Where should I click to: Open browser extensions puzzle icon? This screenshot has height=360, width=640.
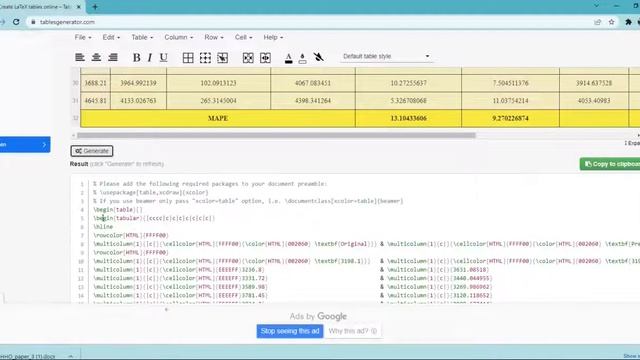(x=629, y=22)
